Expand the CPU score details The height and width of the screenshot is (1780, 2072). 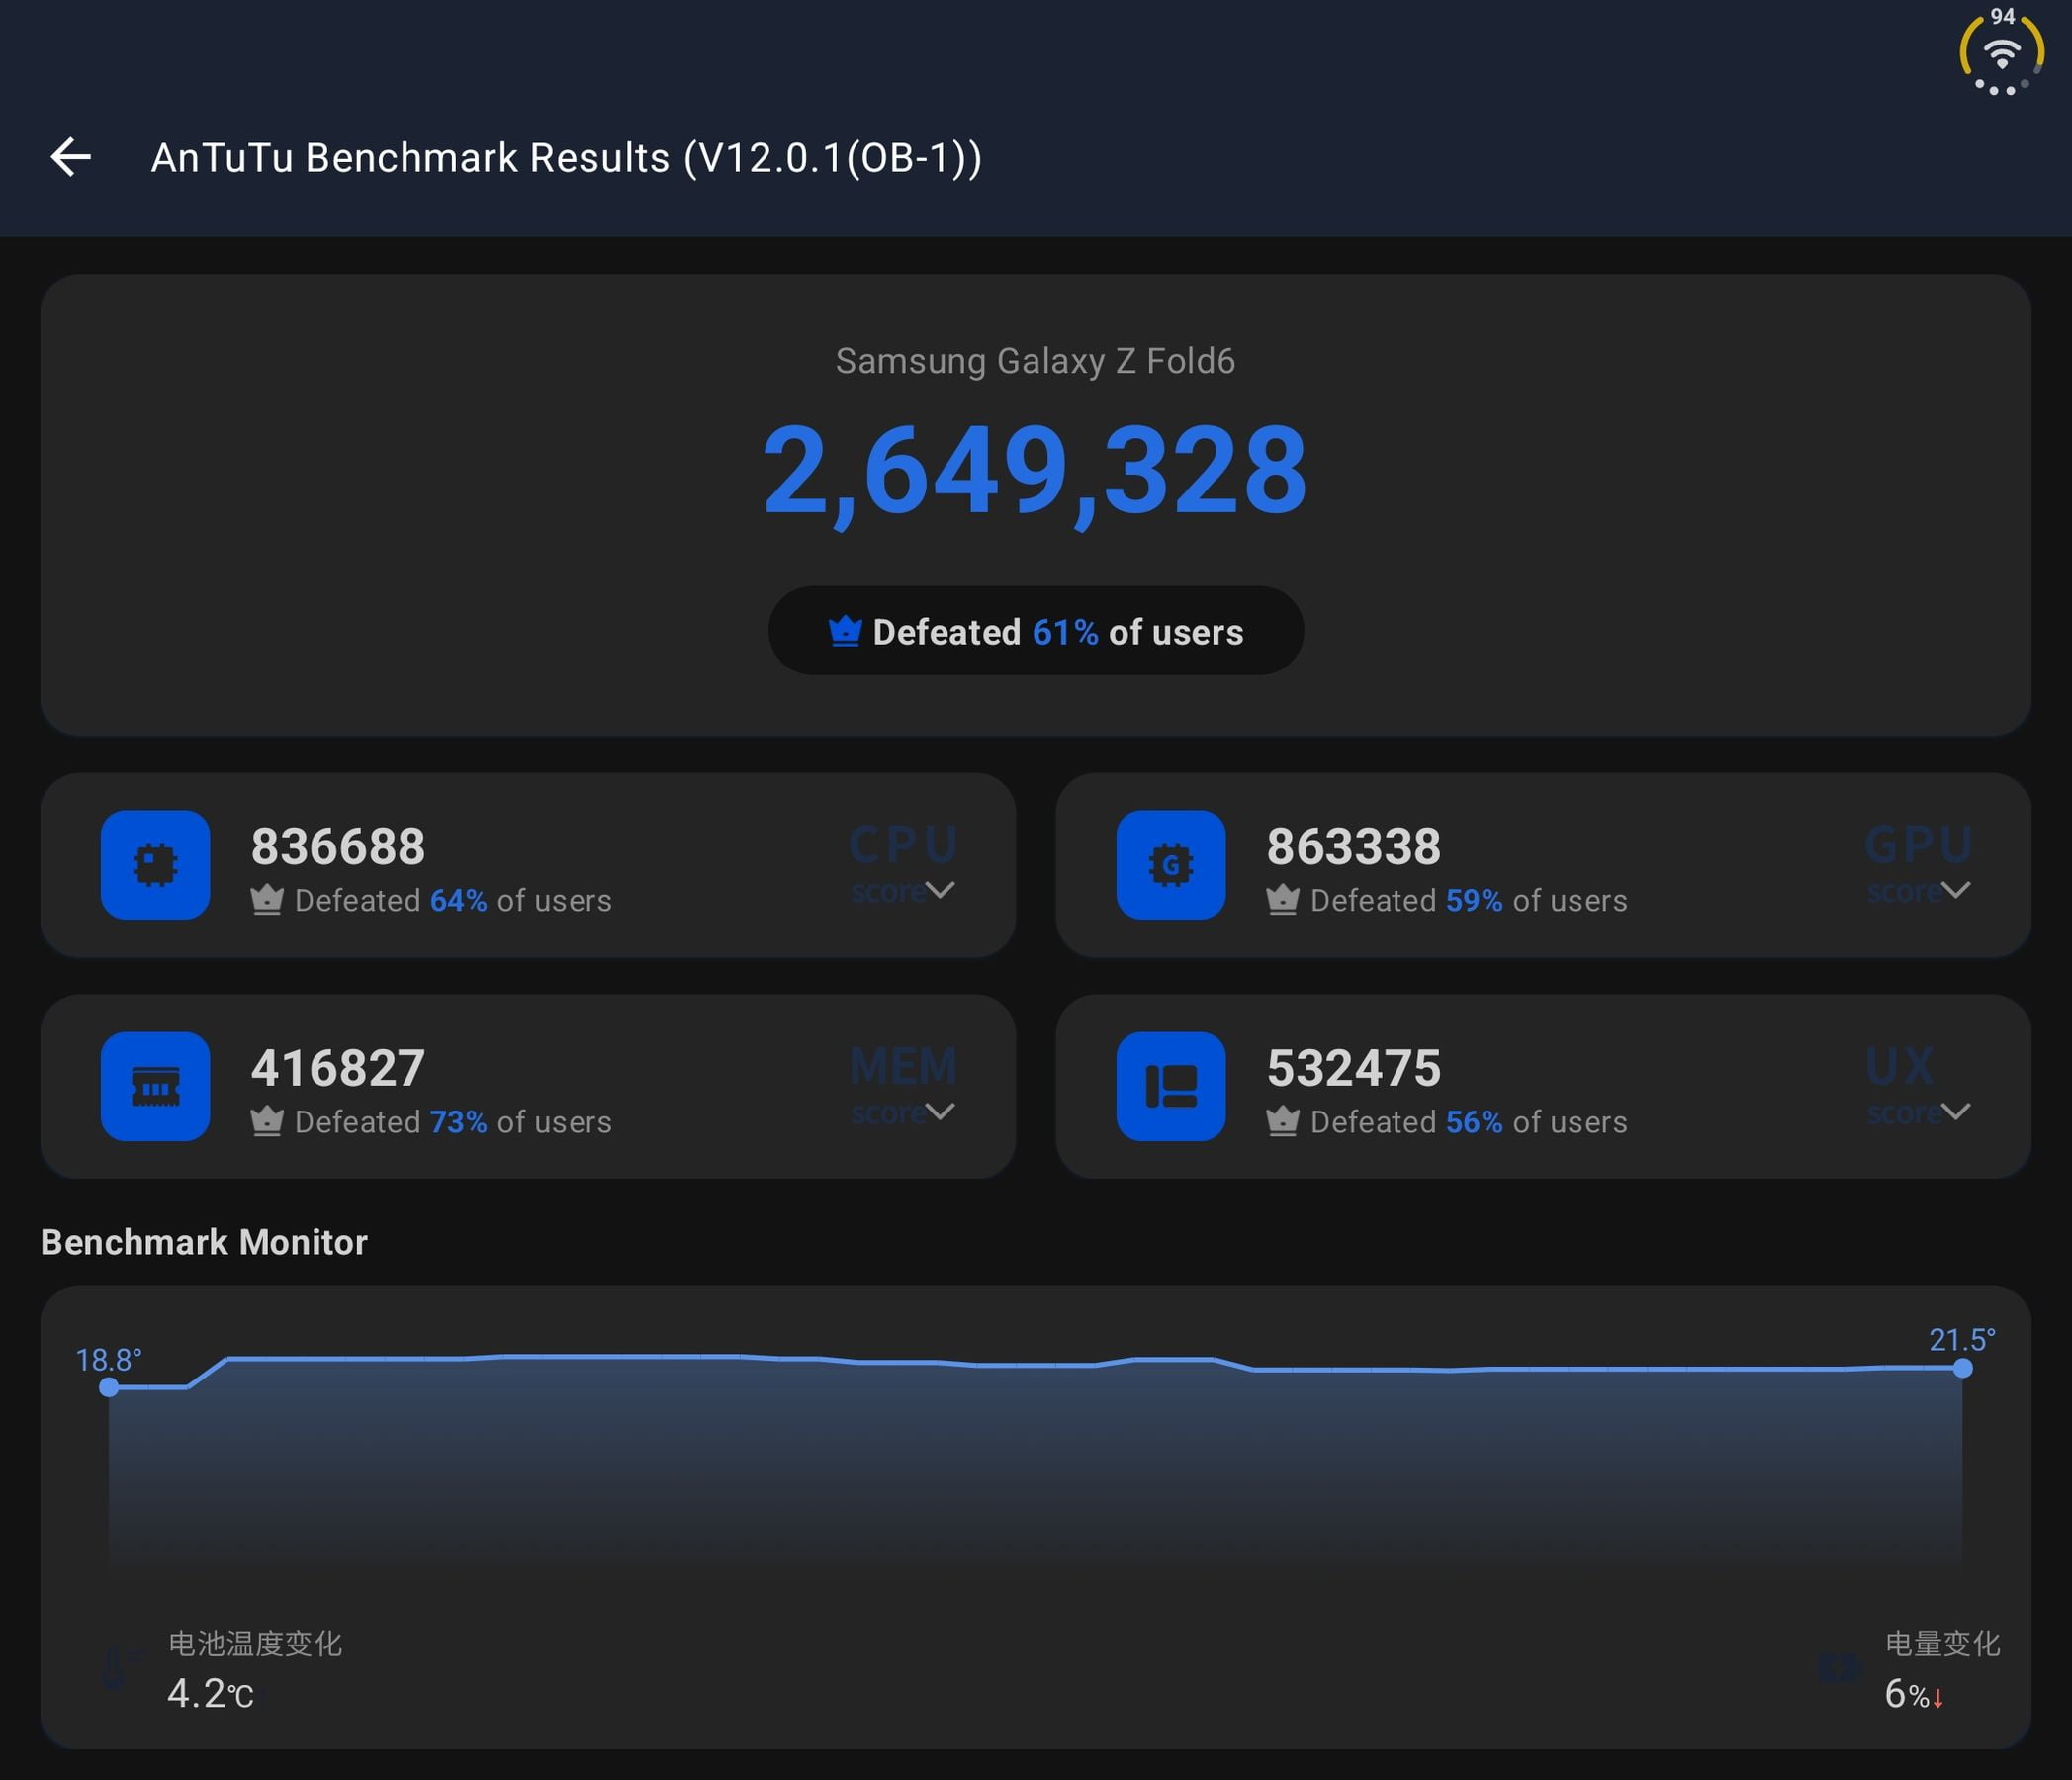point(940,889)
